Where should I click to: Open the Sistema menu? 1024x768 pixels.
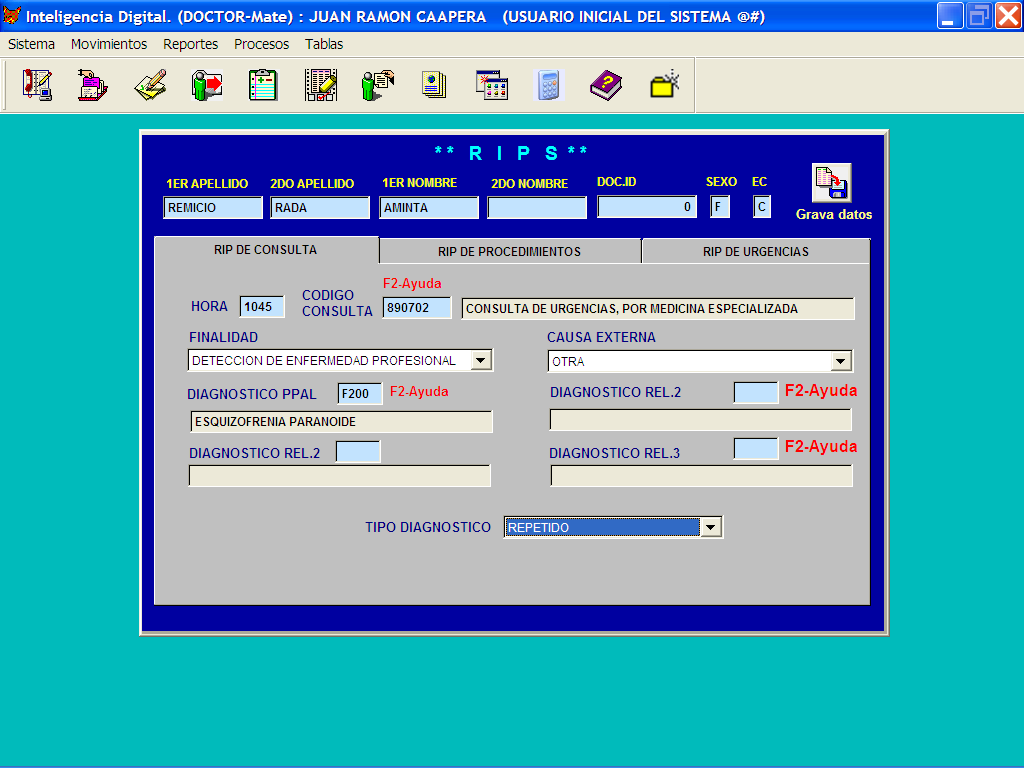(31, 44)
